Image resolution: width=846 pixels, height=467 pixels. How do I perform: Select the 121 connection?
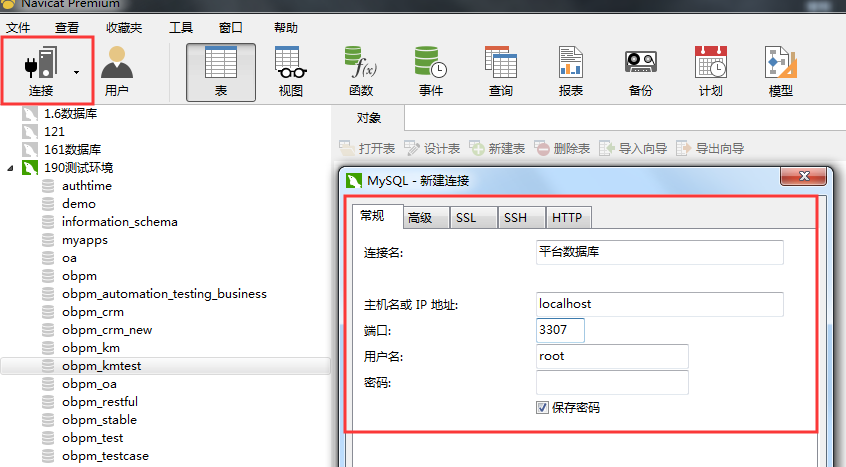pyautogui.click(x=54, y=132)
